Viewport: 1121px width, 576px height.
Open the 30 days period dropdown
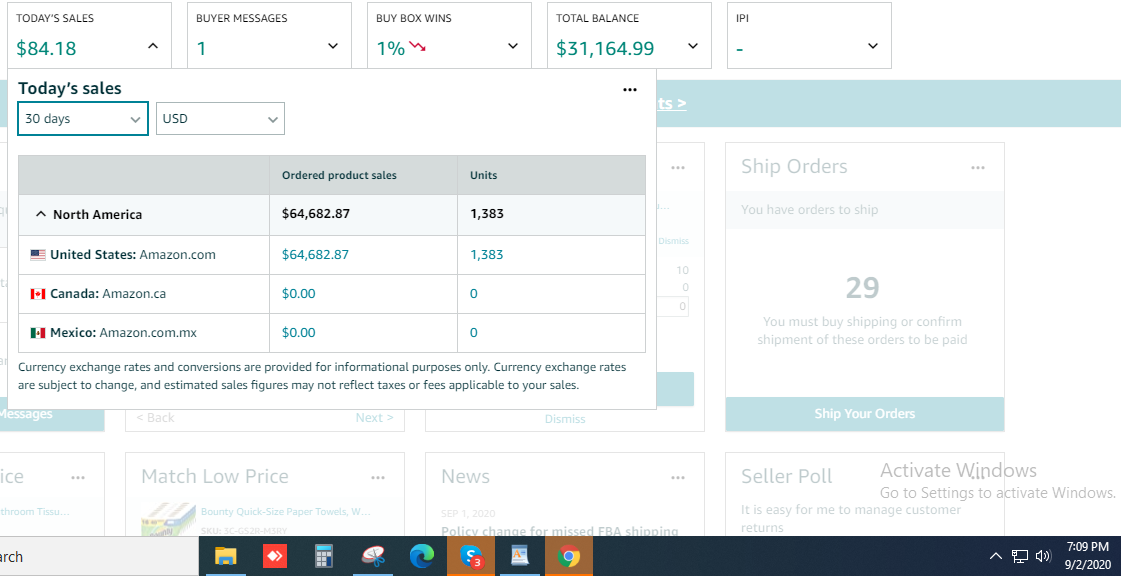(x=83, y=119)
